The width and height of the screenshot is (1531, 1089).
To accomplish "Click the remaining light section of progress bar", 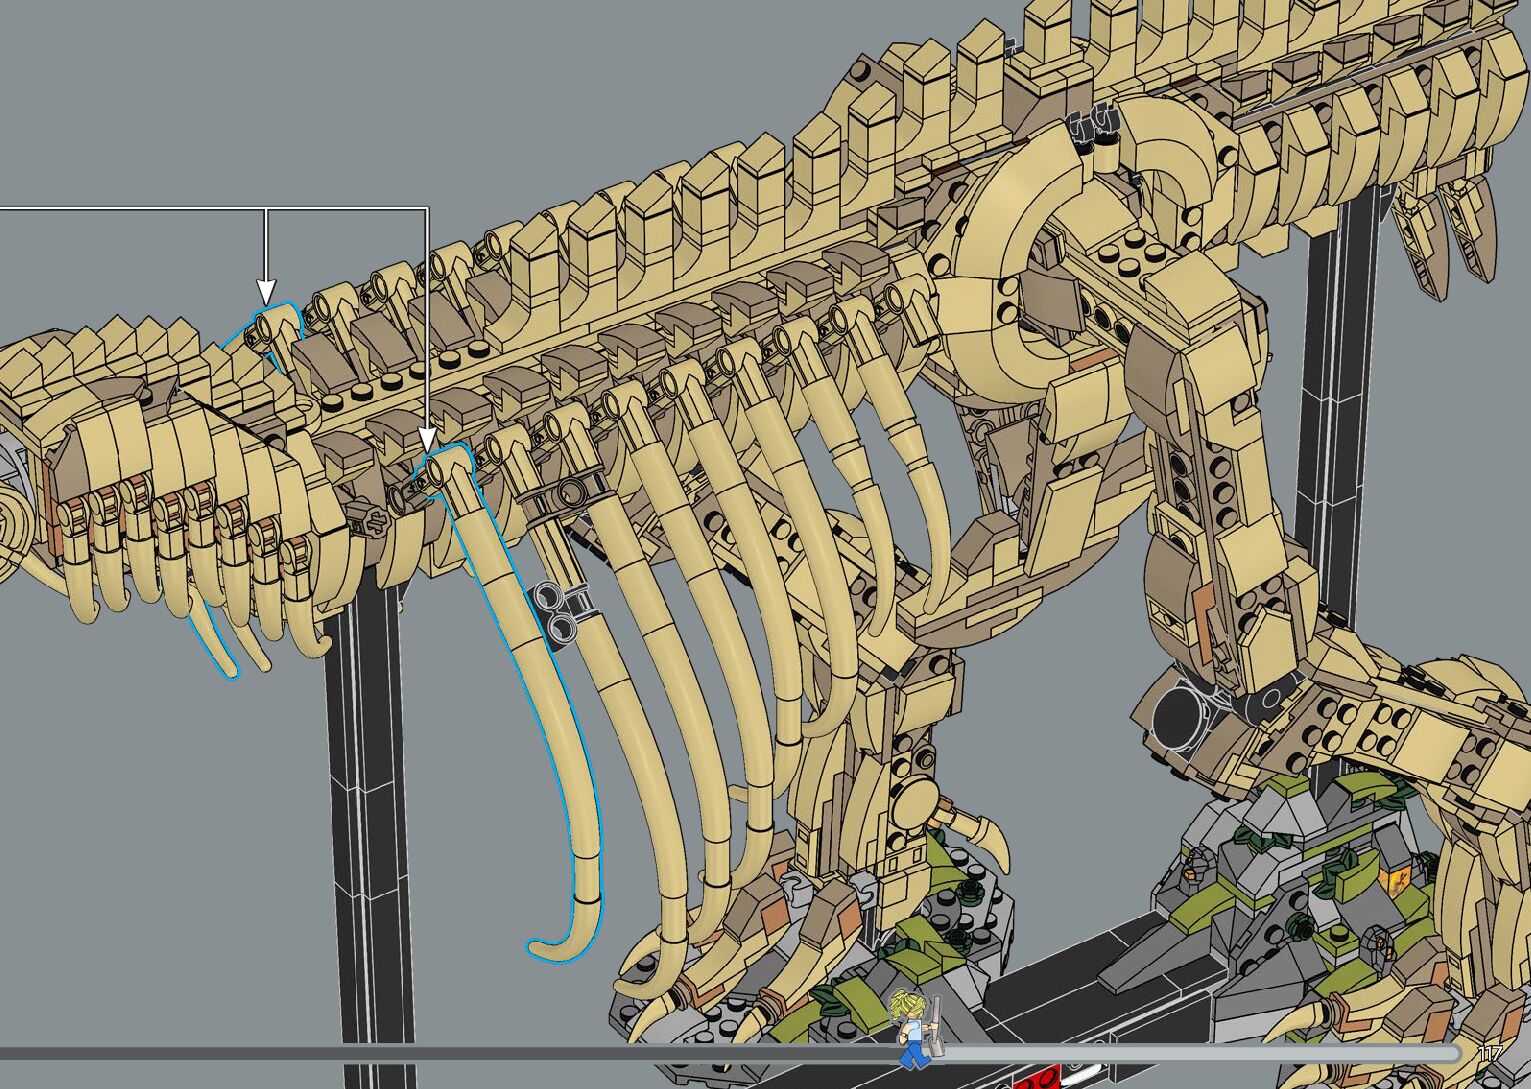I will pos(1200,1053).
